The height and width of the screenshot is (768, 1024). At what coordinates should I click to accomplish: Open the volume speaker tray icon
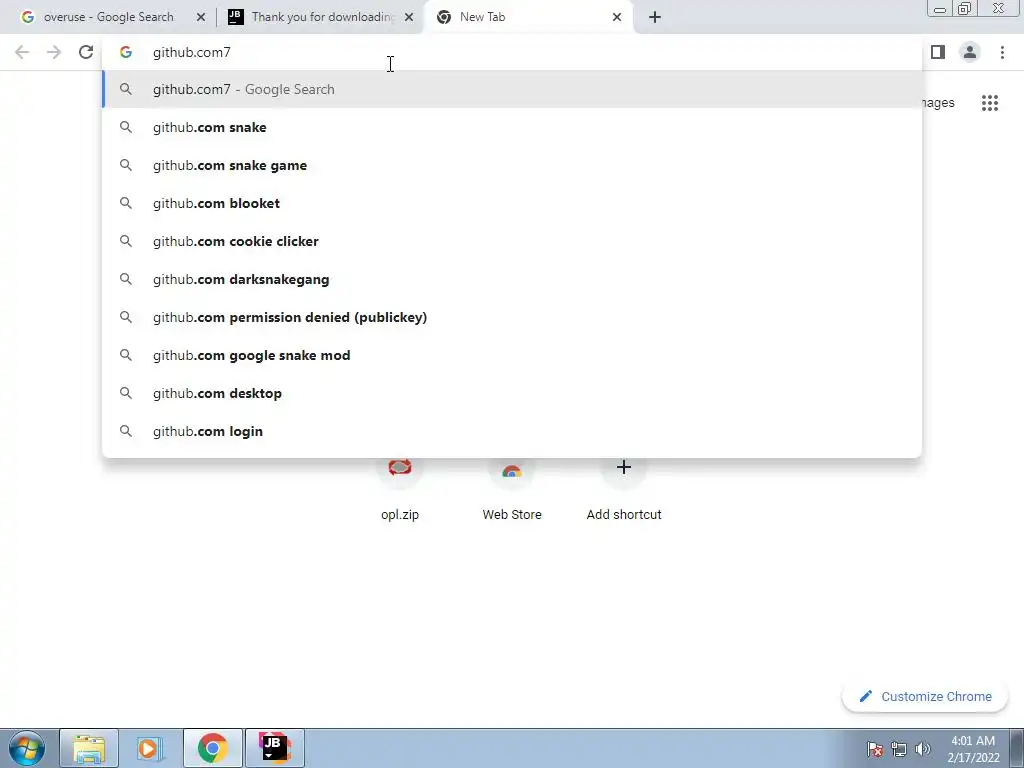click(922, 749)
